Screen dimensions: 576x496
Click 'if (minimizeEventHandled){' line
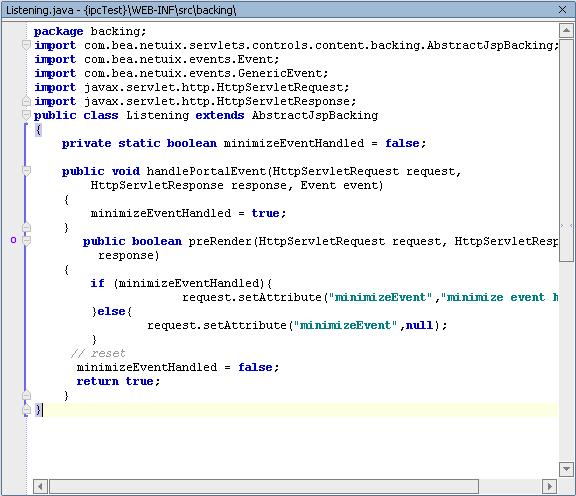(181, 283)
